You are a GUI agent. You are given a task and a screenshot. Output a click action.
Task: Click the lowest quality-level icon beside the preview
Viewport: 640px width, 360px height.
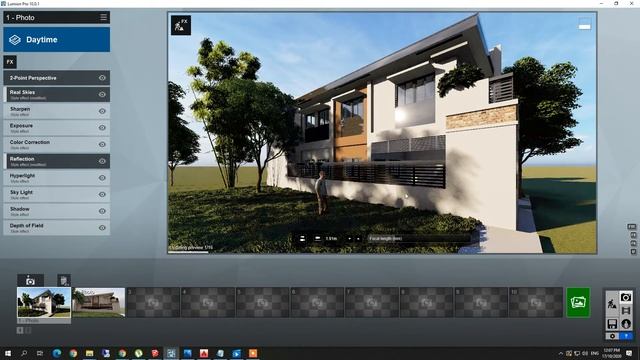(x=633, y=252)
